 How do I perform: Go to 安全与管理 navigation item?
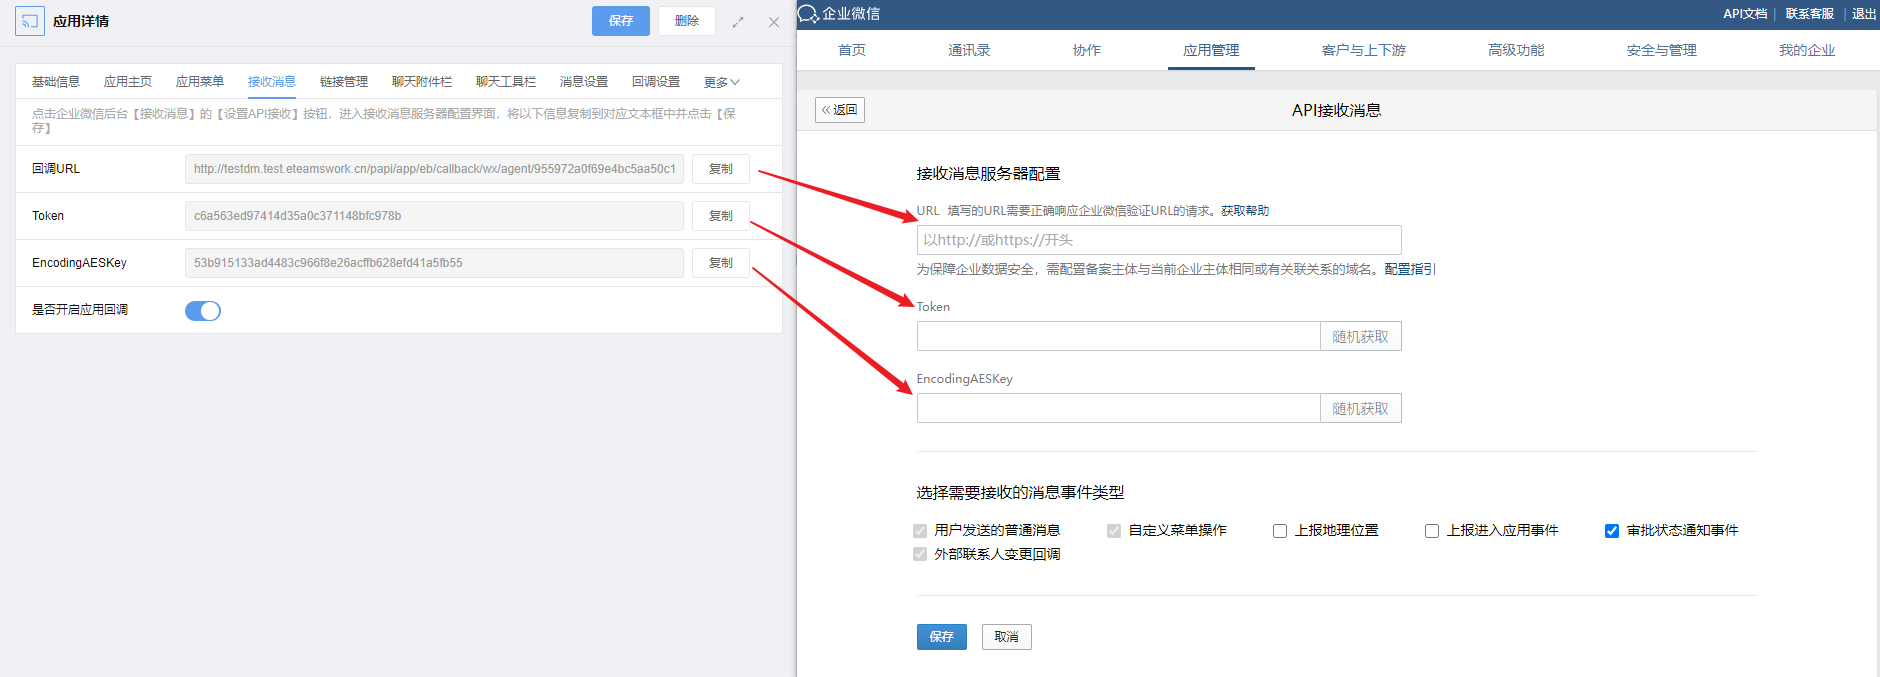[x=1661, y=50]
